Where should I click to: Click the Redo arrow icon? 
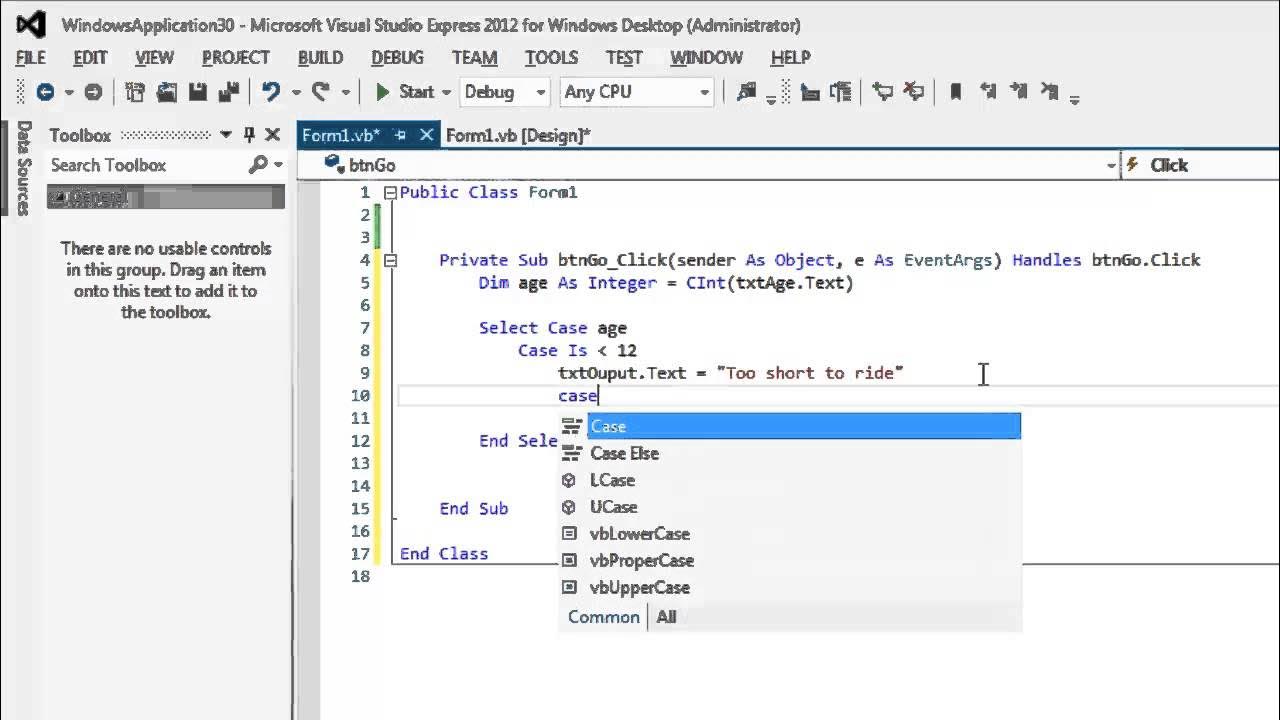click(x=320, y=92)
